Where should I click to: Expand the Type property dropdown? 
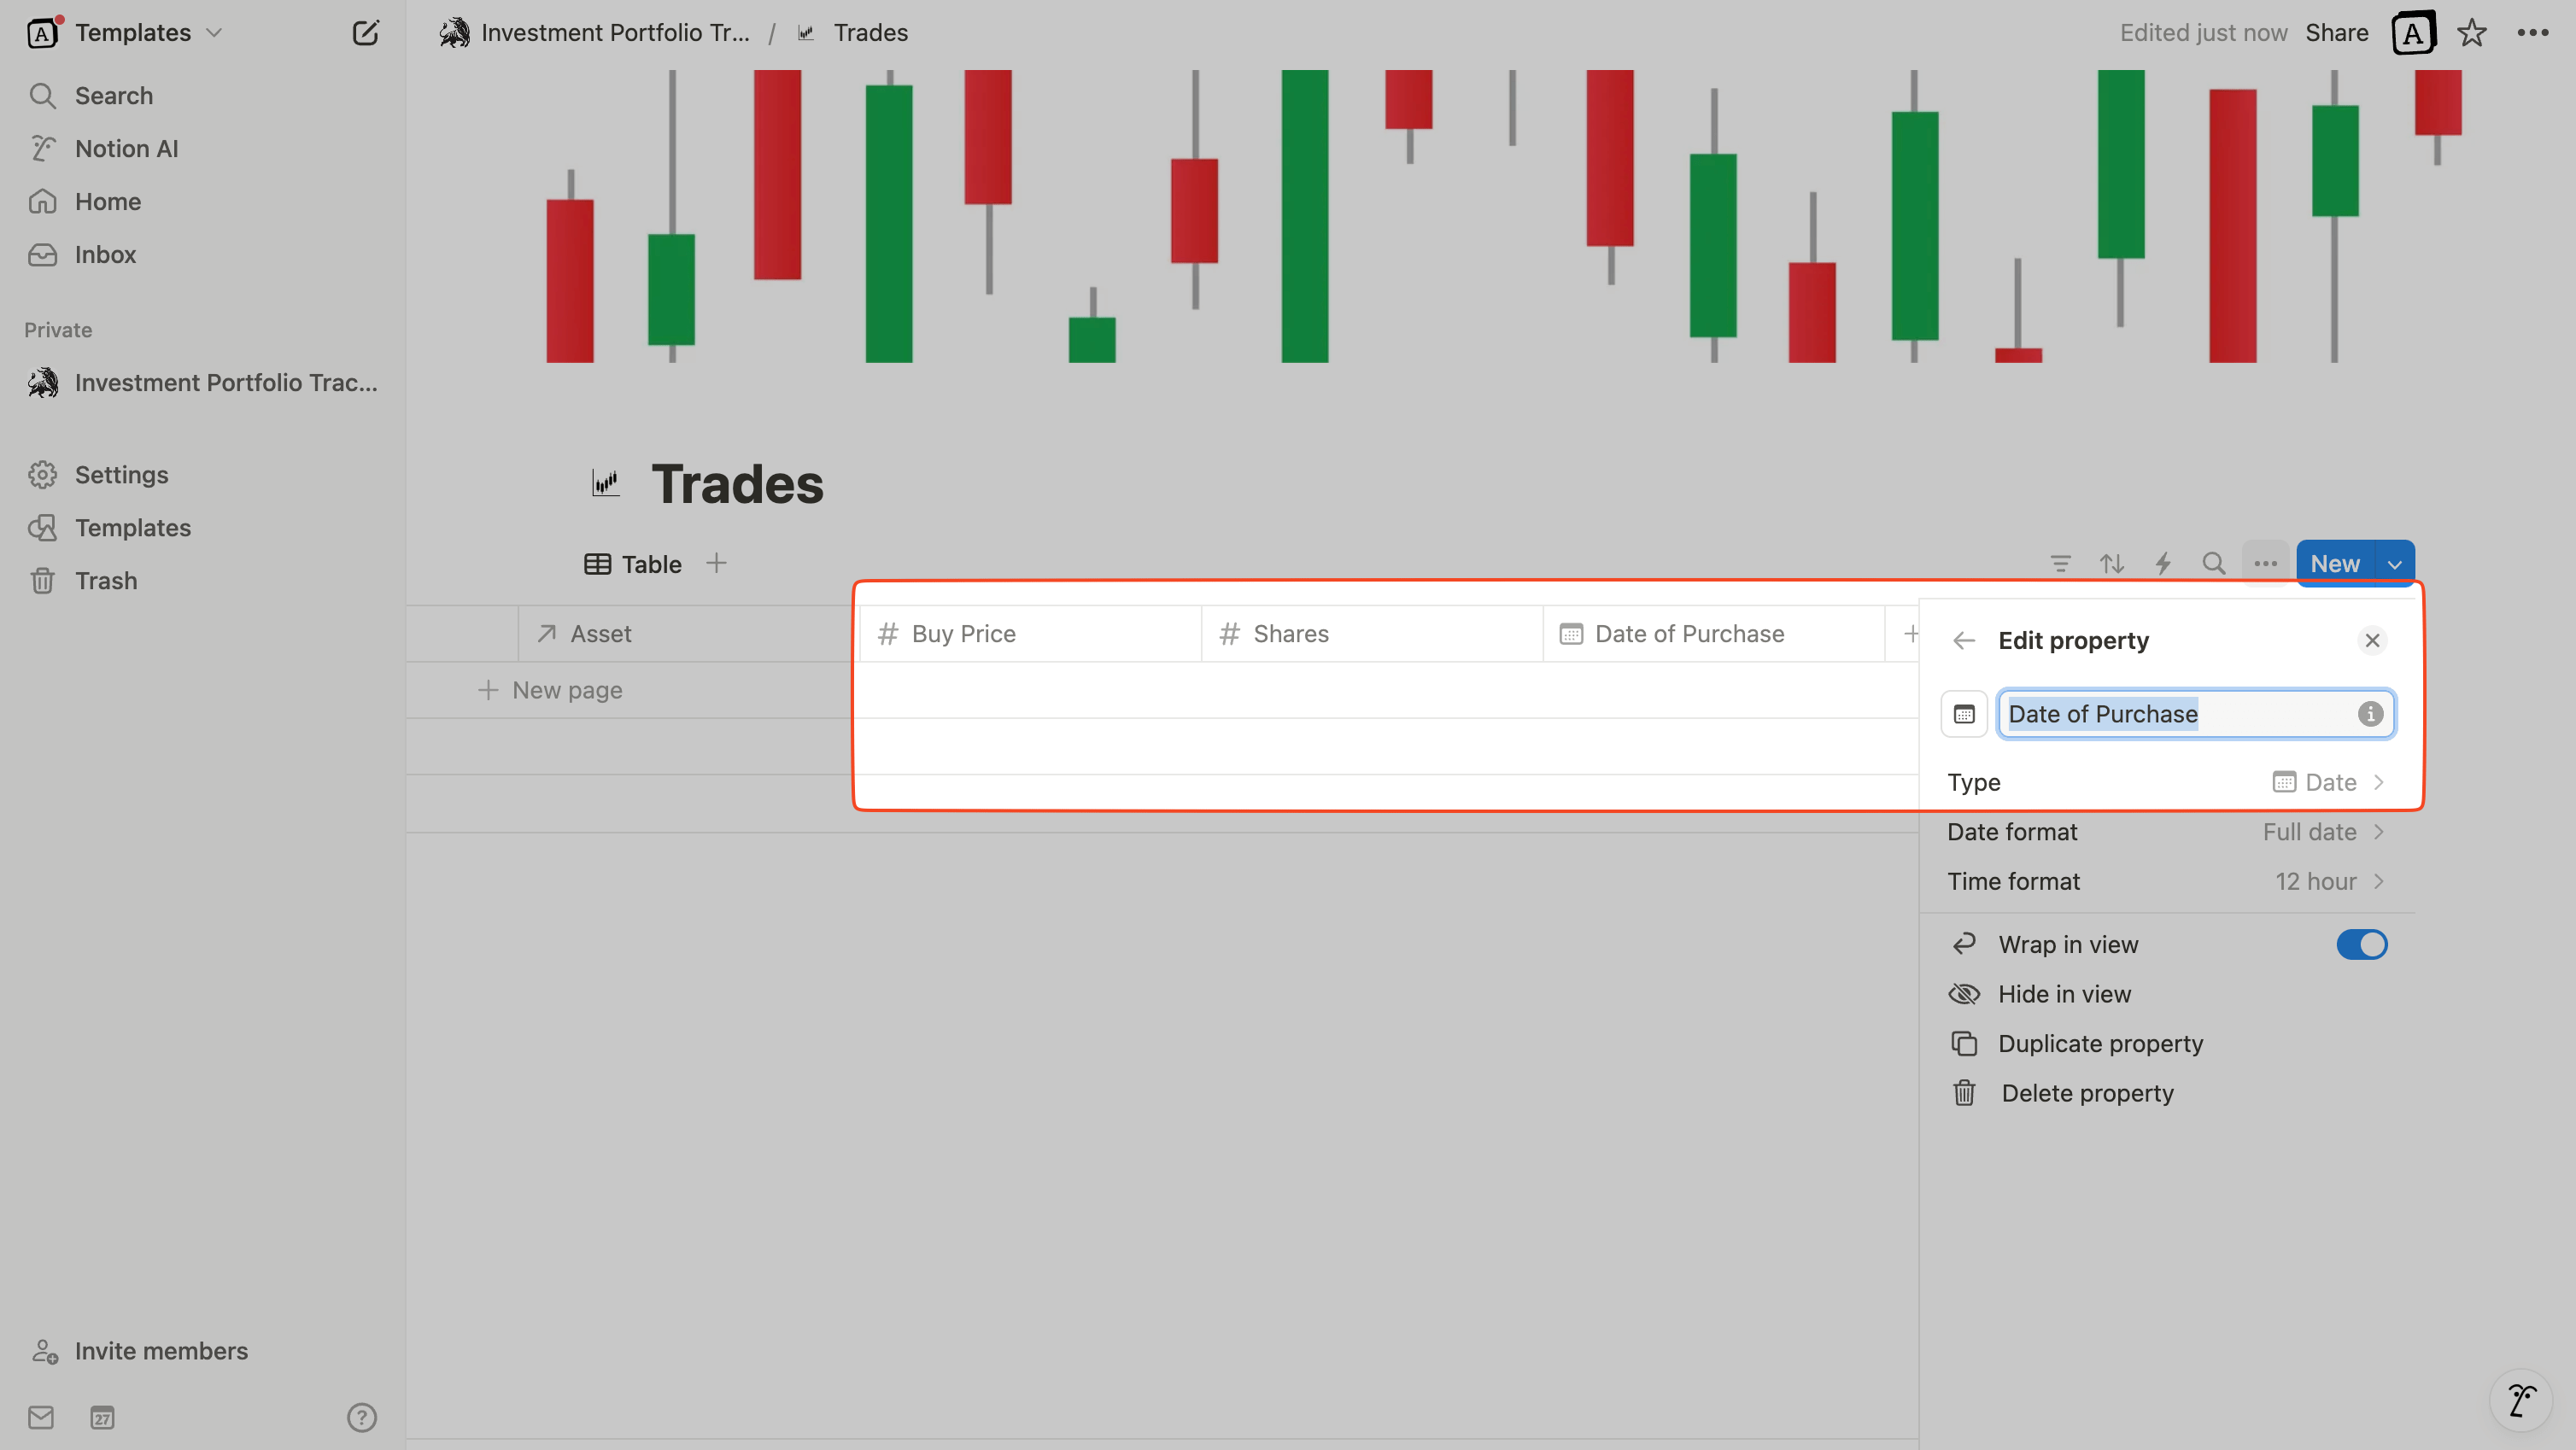coord(2325,781)
